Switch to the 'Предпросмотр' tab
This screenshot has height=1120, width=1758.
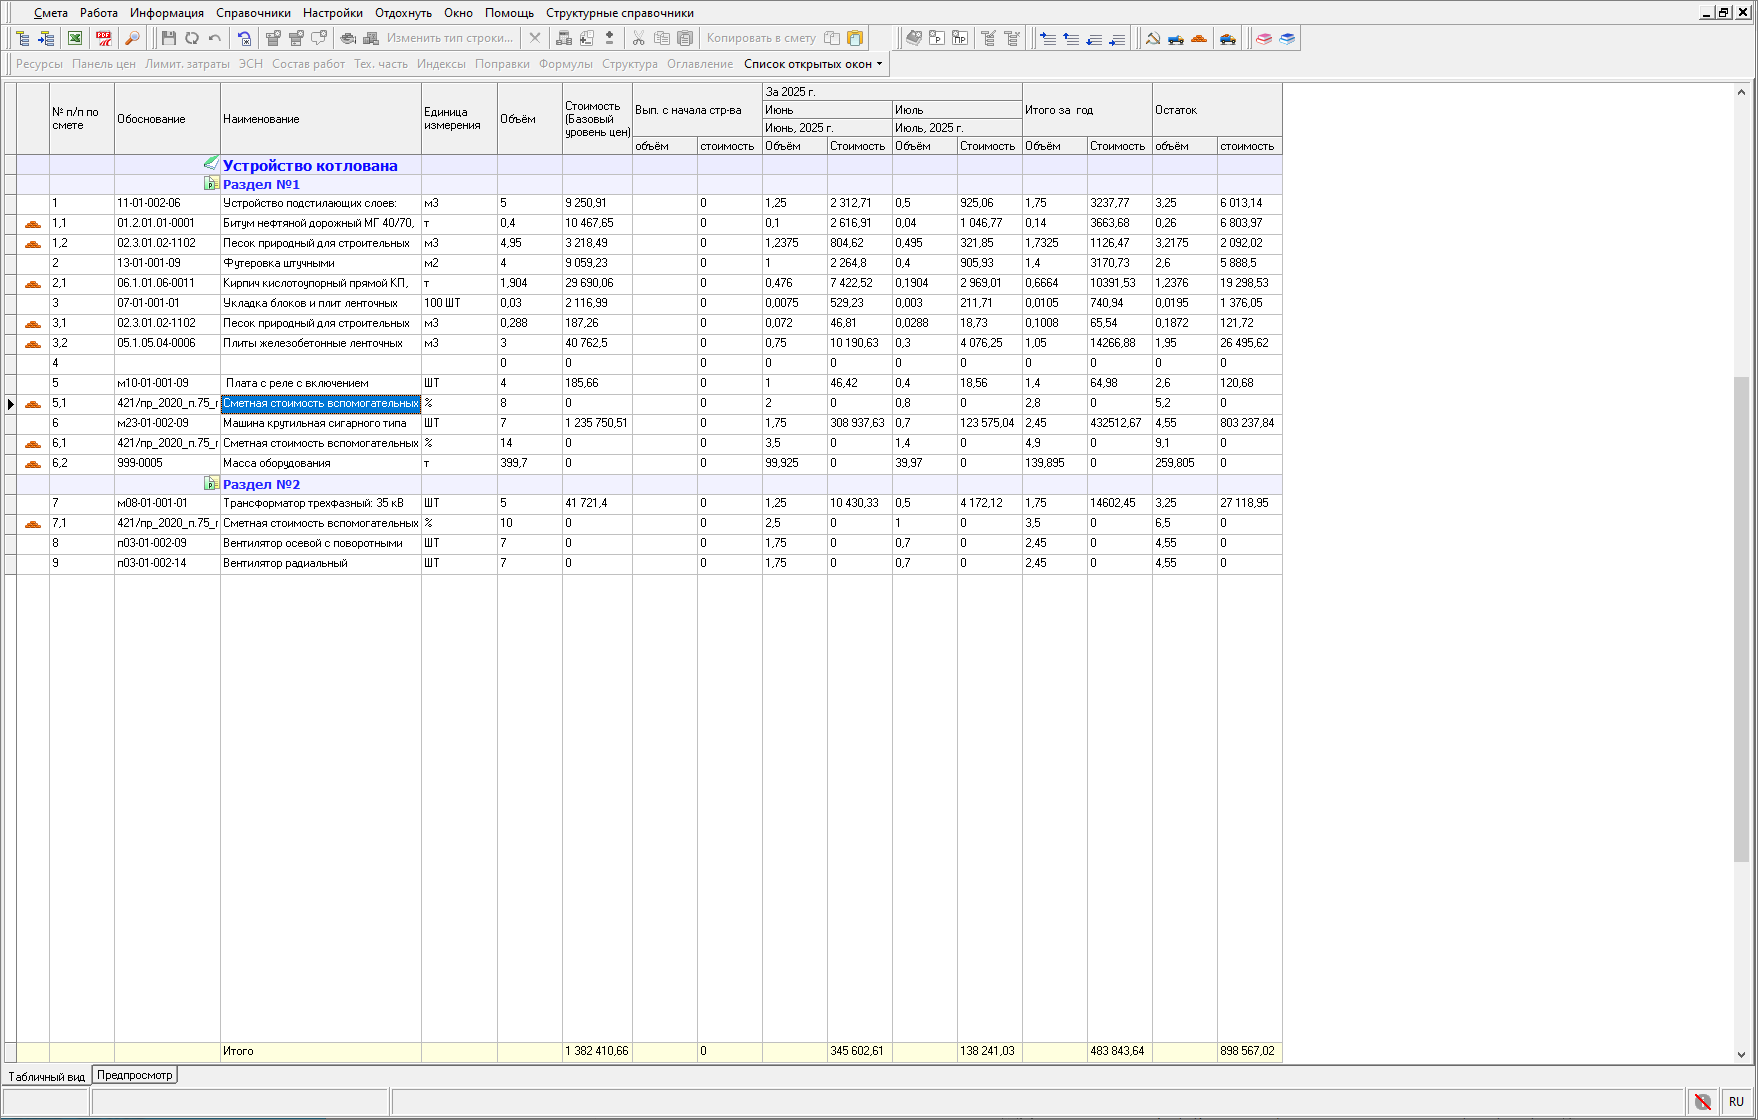[135, 1075]
